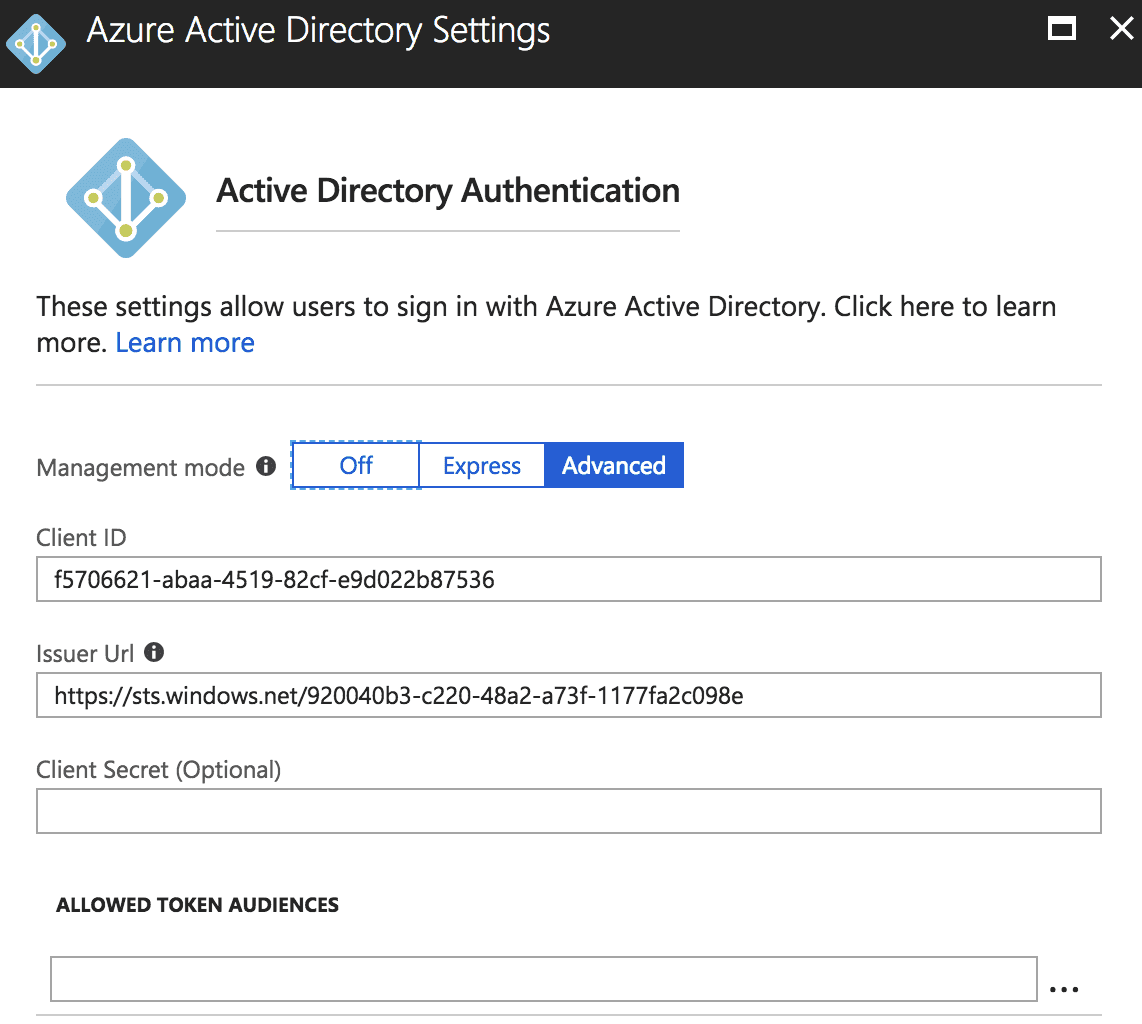Click the Issuer Url label text
This screenshot has height=1024, width=1142.
[x=85, y=653]
